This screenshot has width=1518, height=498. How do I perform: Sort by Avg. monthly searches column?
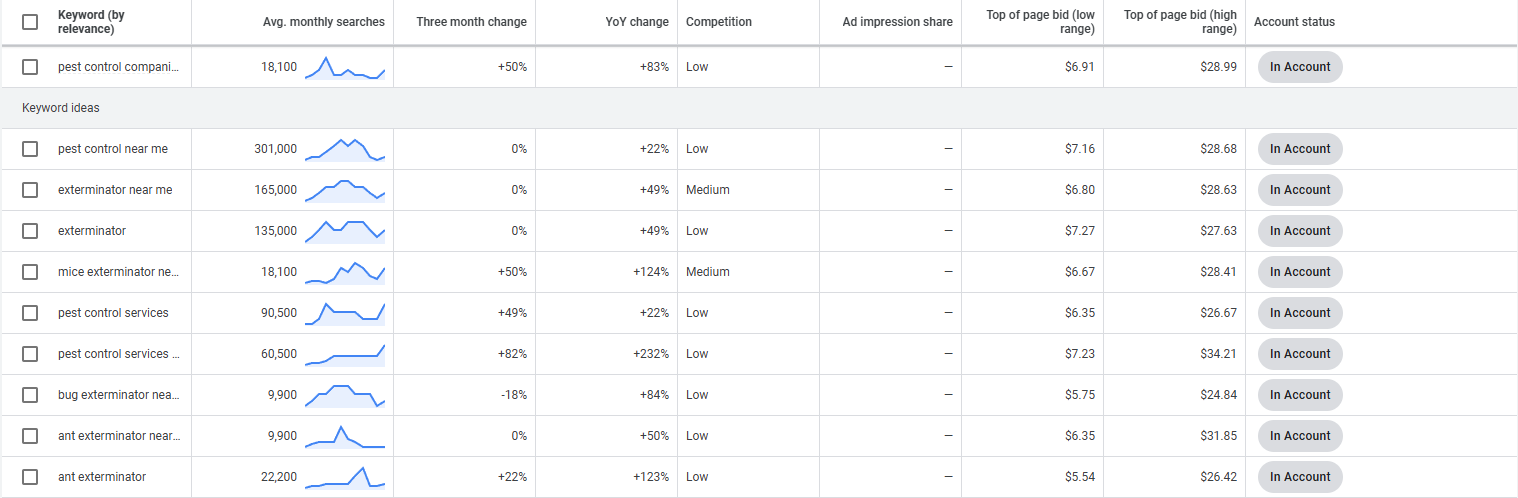[324, 22]
